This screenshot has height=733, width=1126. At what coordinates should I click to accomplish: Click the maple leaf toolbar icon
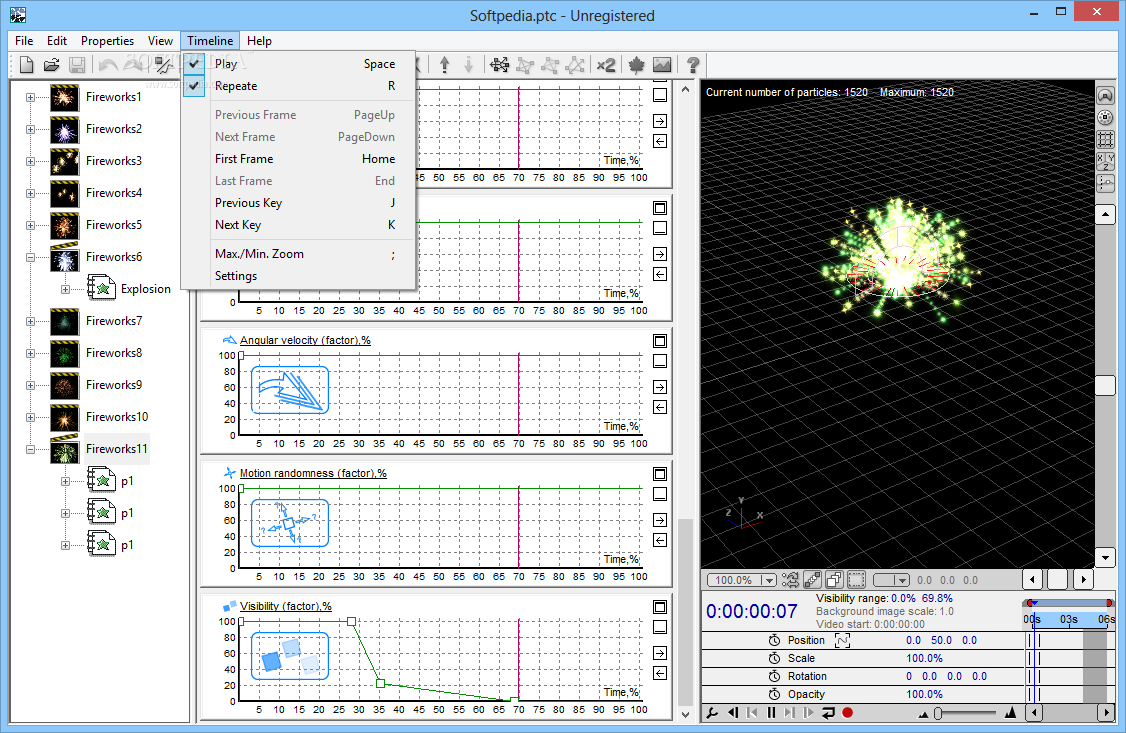point(636,65)
